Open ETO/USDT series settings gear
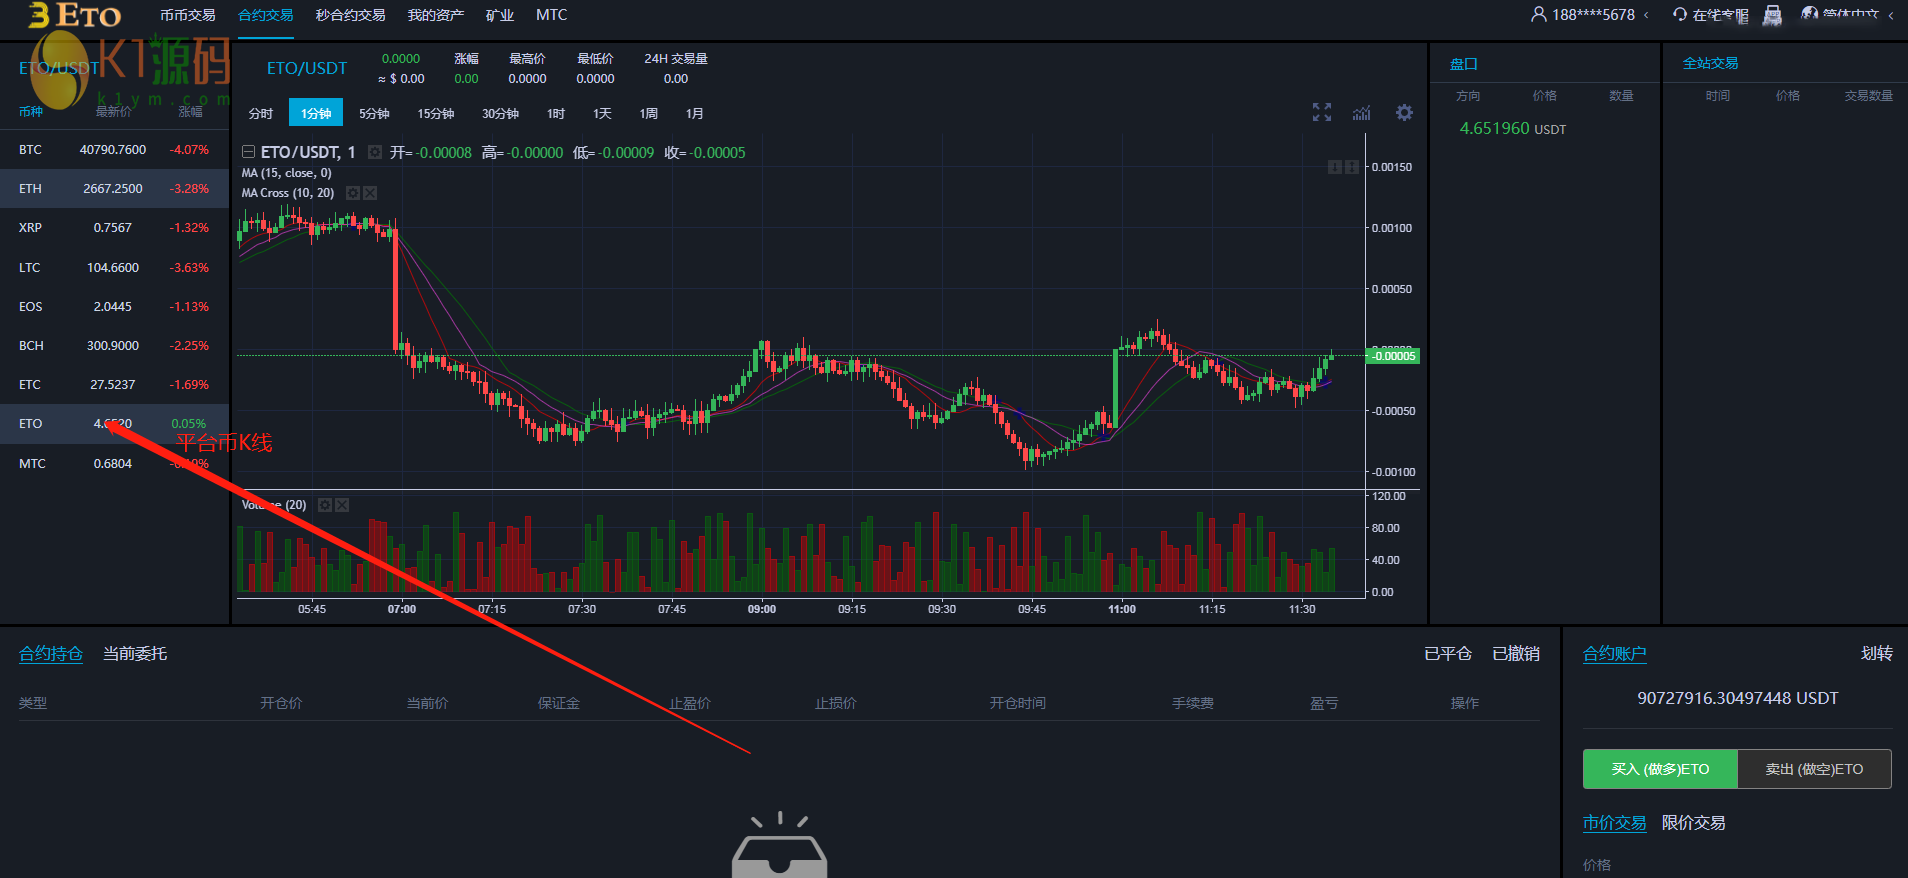Viewport: 1908px width, 878px height. click(x=375, y=152)
